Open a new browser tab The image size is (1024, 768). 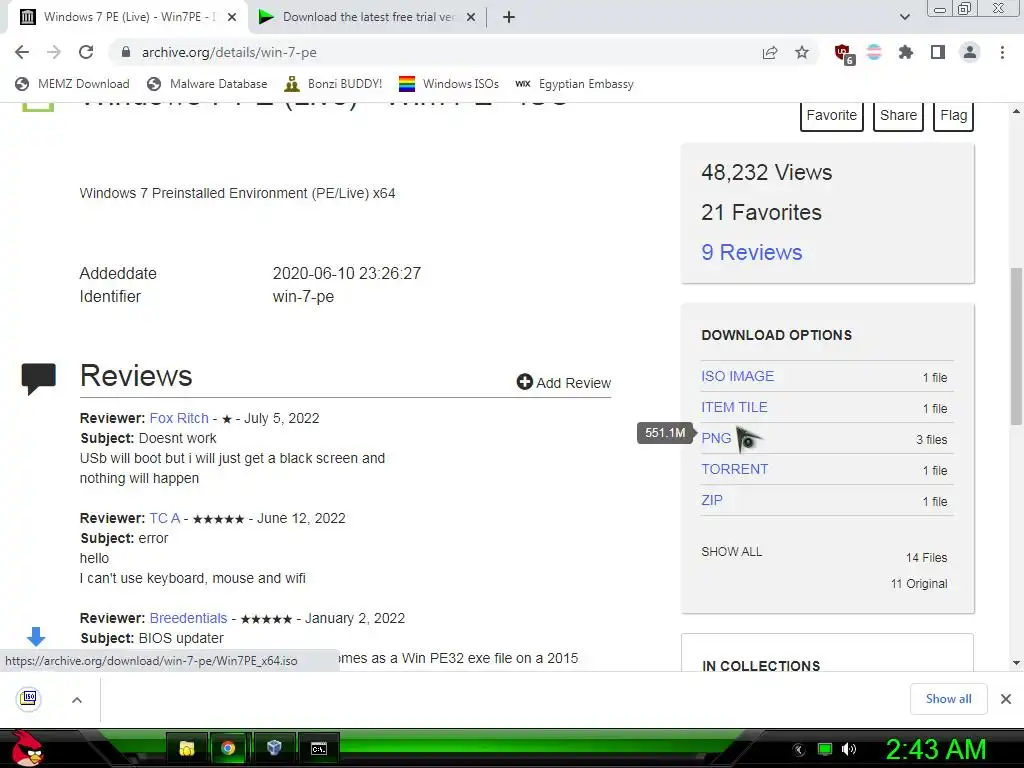click(509, 17)
